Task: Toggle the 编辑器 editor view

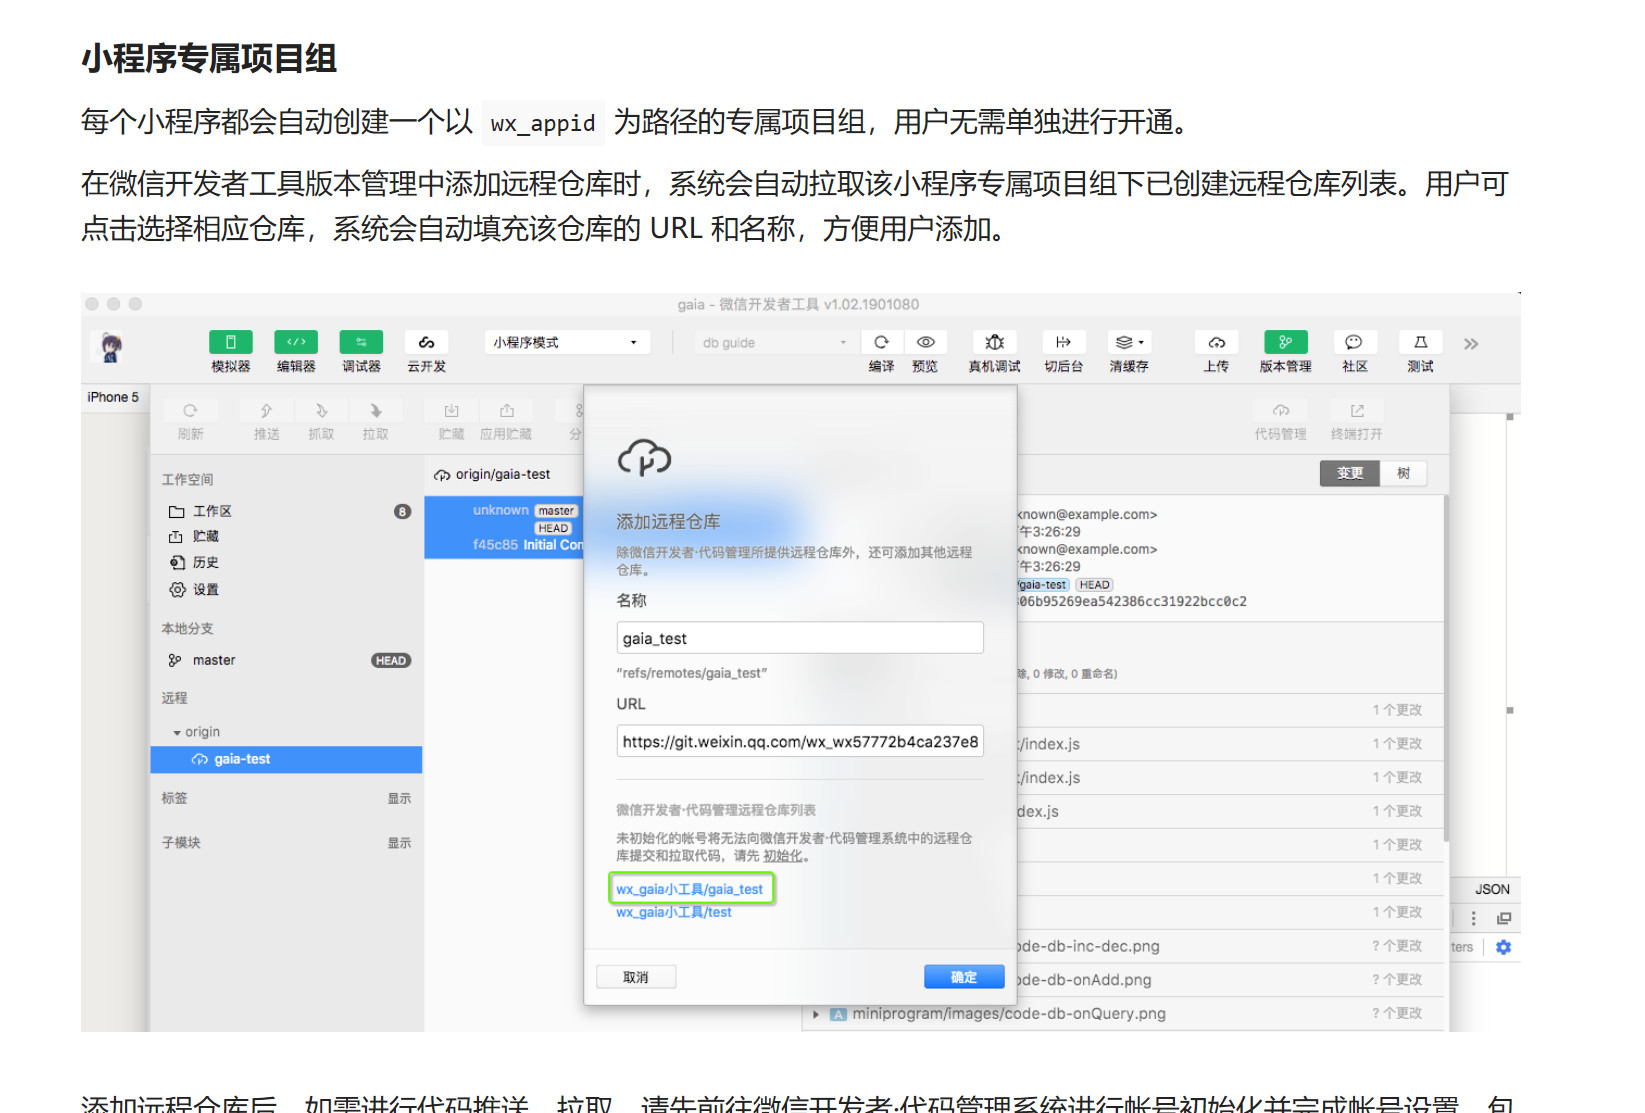Action: pyautogui.click(x=296, y=342)
